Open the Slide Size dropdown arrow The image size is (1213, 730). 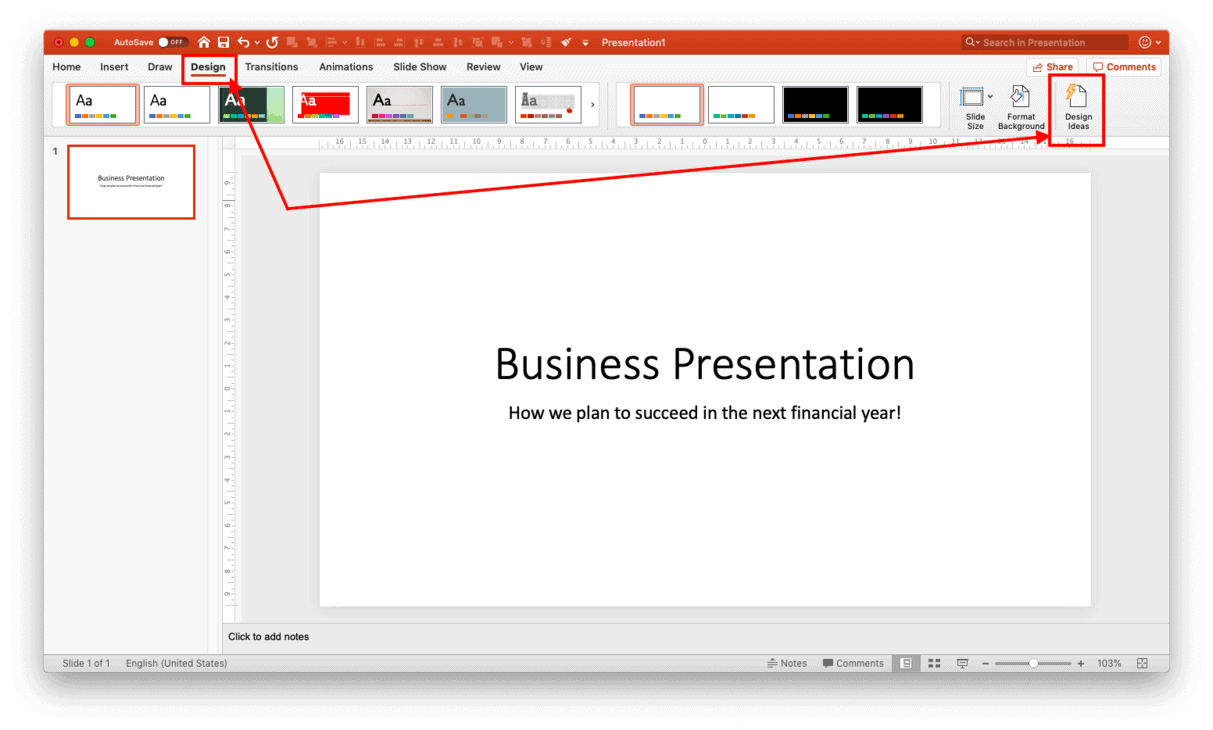tap(990, 96)
